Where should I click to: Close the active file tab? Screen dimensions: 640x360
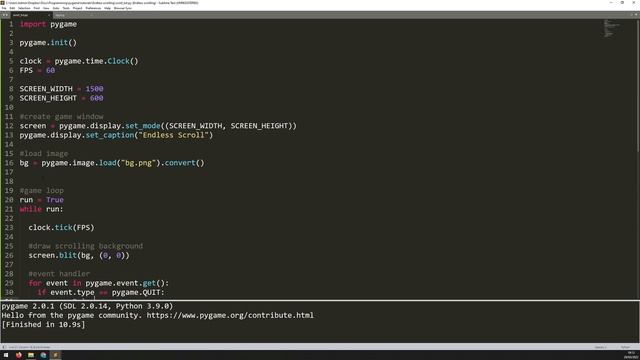pos(49,15)
